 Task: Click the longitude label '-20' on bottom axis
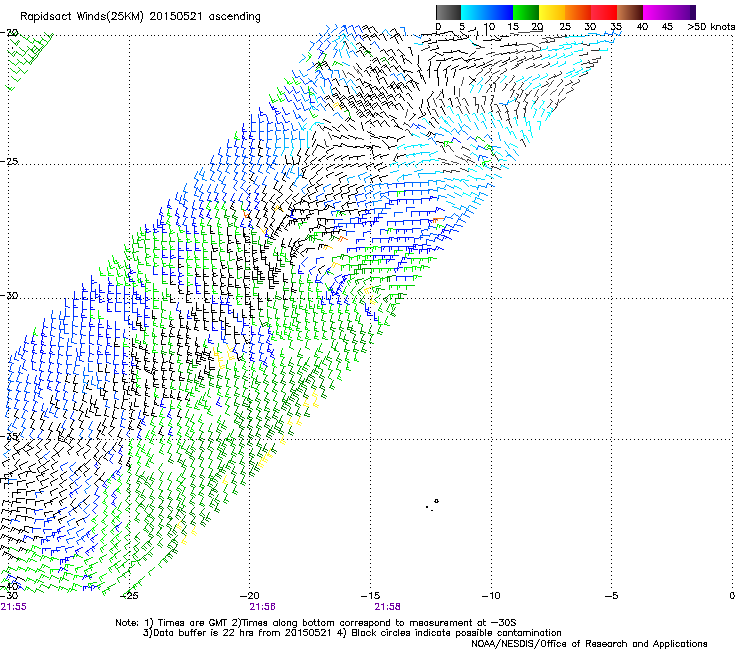[x=249, y=596]
